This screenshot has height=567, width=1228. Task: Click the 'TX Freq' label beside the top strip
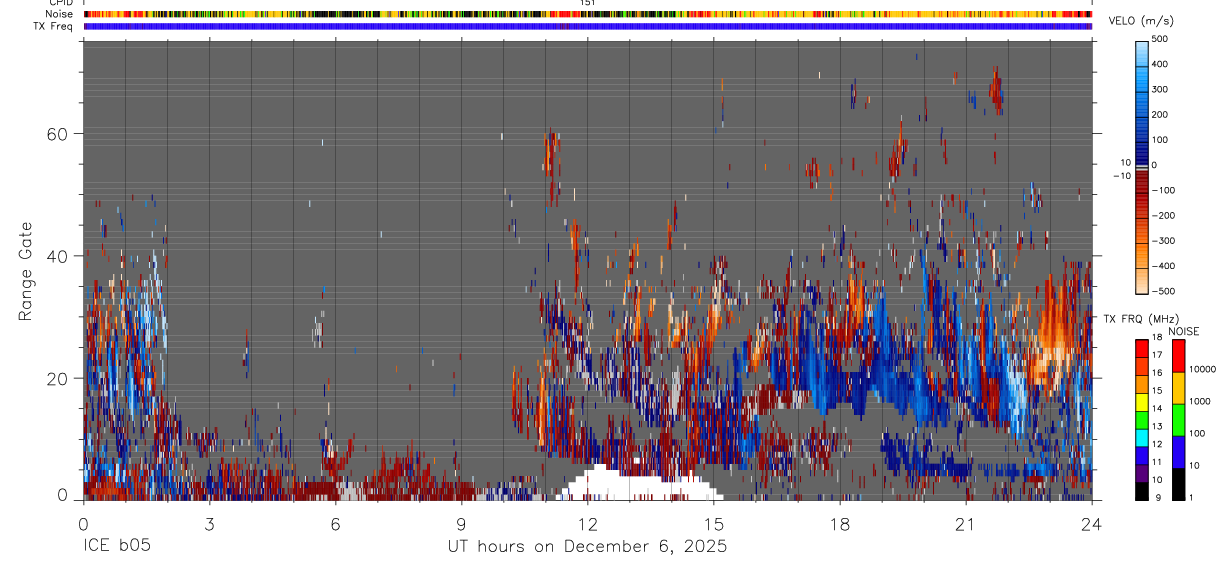[54, 26]
